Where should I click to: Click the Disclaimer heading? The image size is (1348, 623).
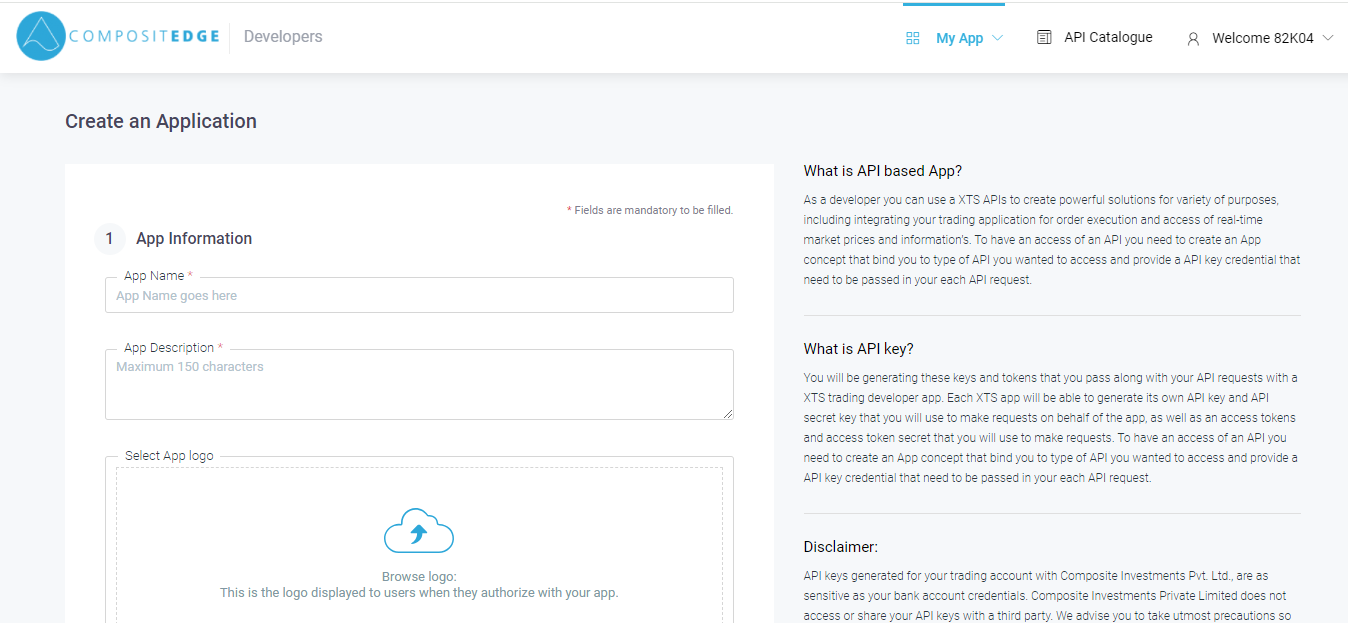click(x=840, y=547)
